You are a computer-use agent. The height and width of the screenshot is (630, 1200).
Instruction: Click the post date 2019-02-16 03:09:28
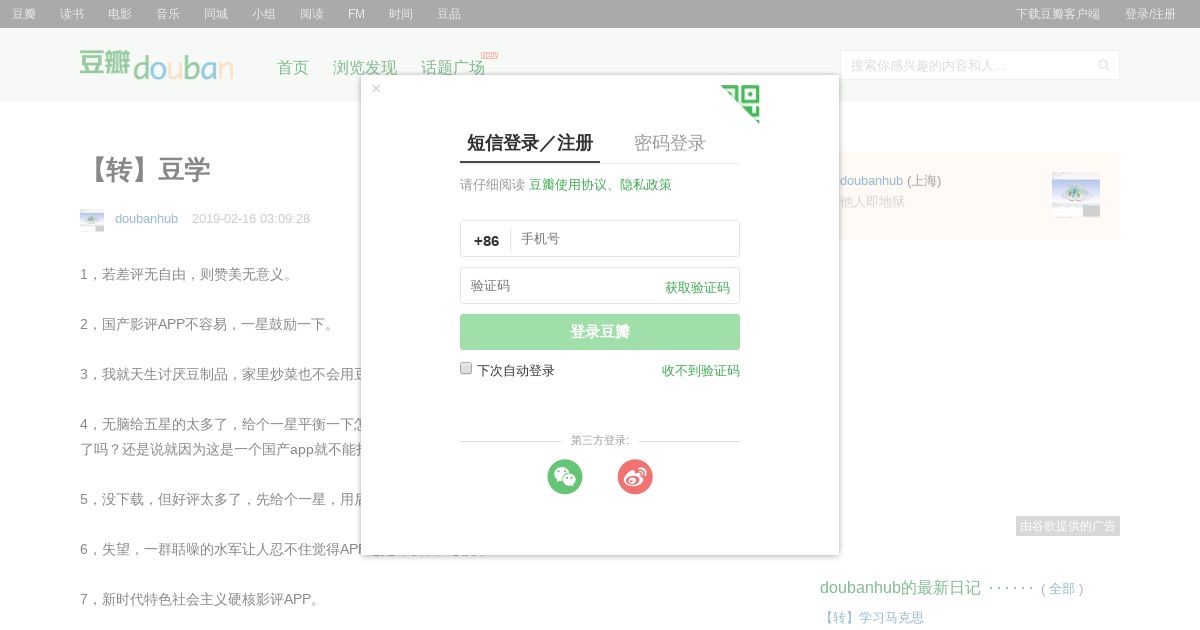point(251,219)
